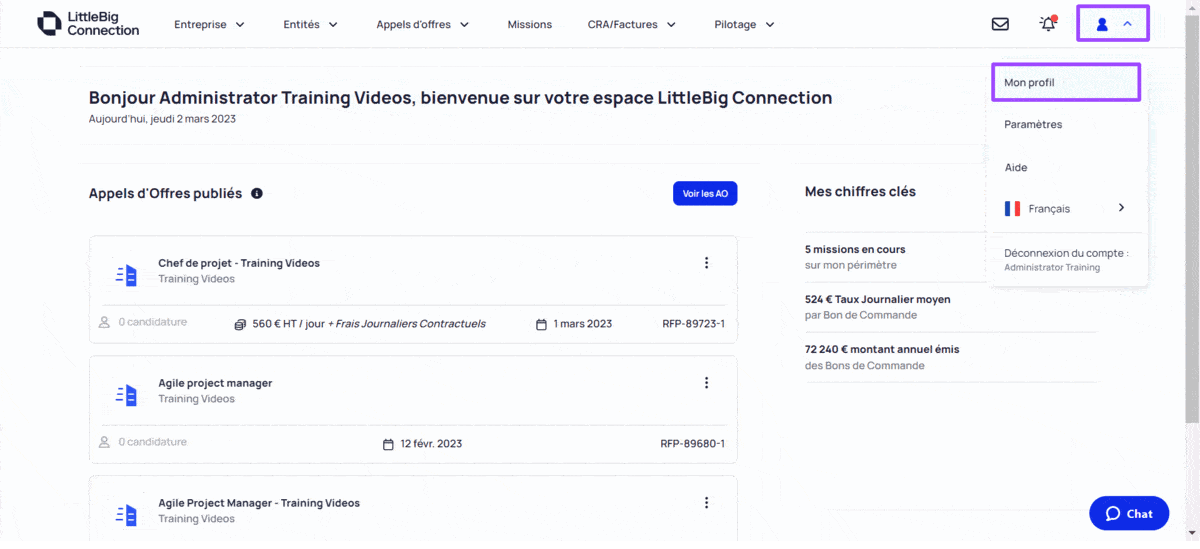
Task: Open the notifications bell icon
Action: coord(1048,24)
